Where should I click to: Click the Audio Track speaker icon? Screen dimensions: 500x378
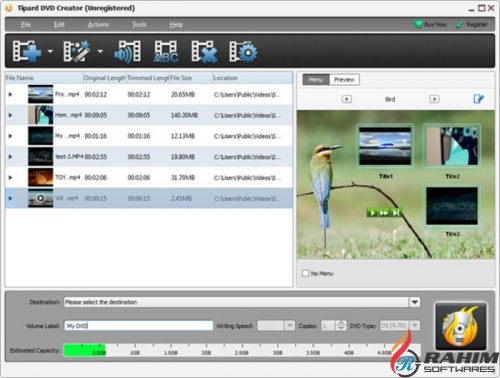pos(128,51)
